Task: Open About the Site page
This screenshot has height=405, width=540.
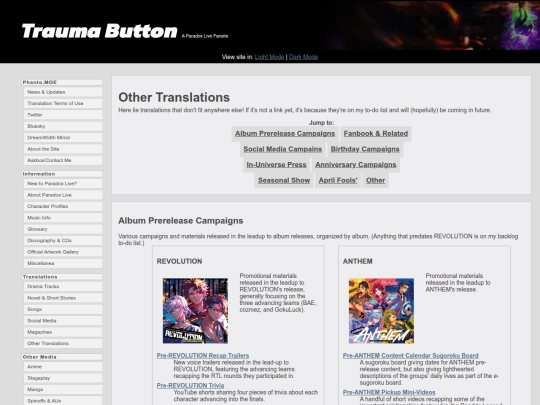Action: [x=63, y=149]
